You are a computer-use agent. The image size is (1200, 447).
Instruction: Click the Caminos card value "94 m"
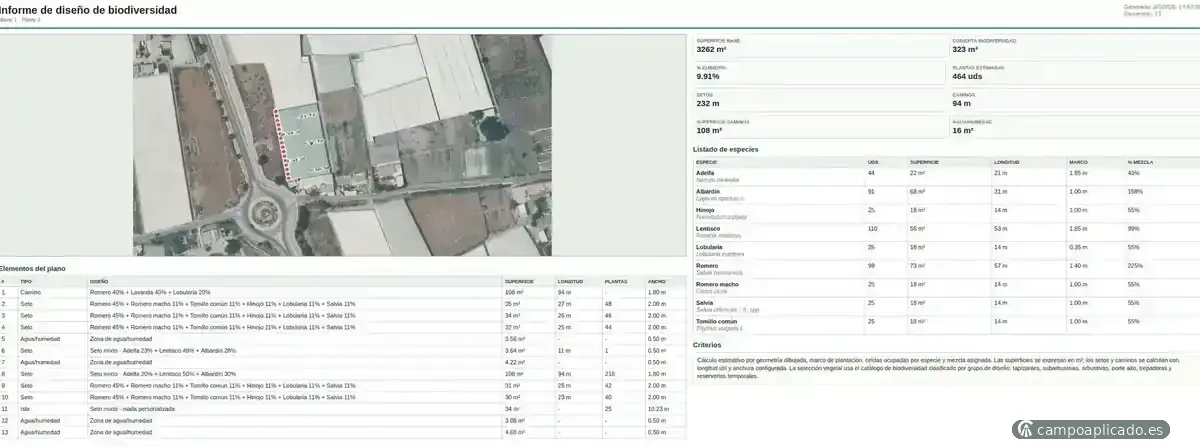[x=962, y=103]
